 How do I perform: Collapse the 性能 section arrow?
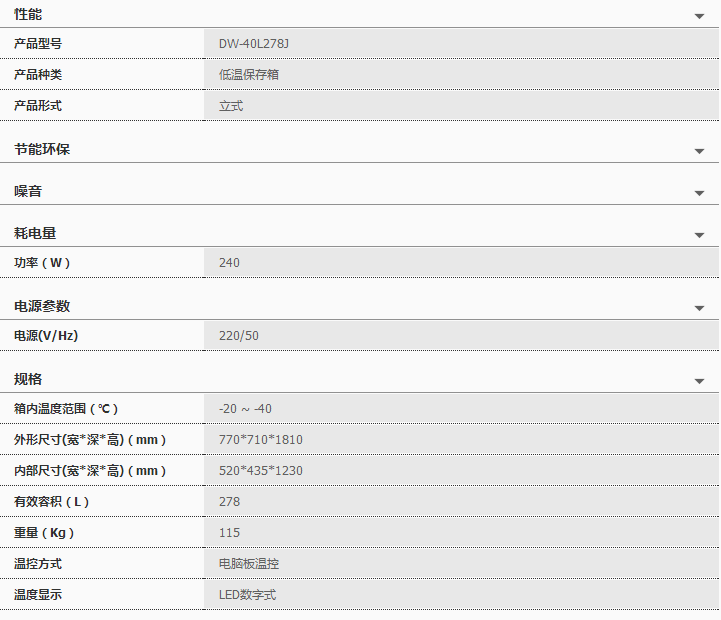click(x=699, y=17)
